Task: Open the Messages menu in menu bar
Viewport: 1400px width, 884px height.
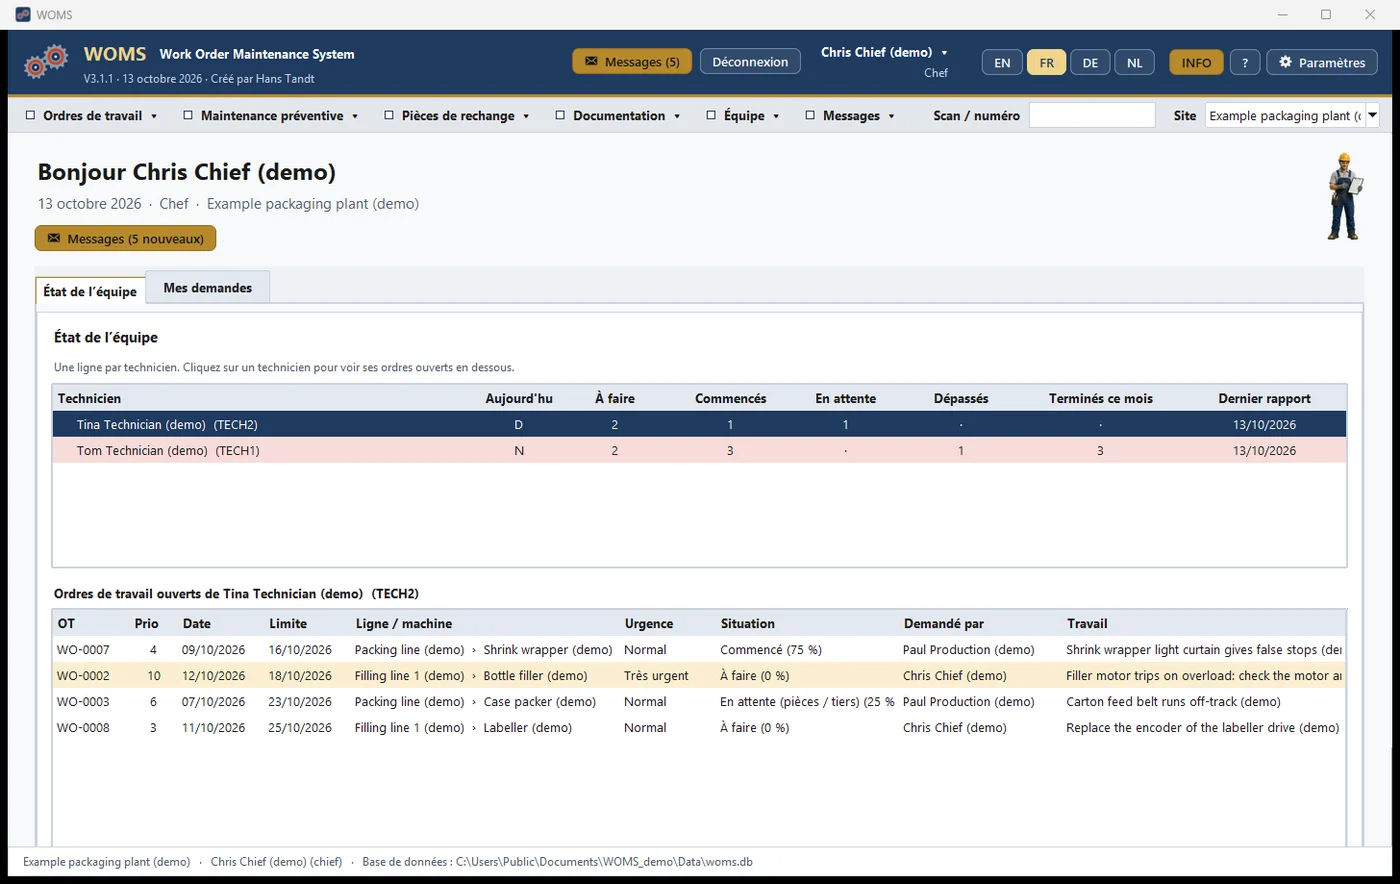Action: point(850,116)
